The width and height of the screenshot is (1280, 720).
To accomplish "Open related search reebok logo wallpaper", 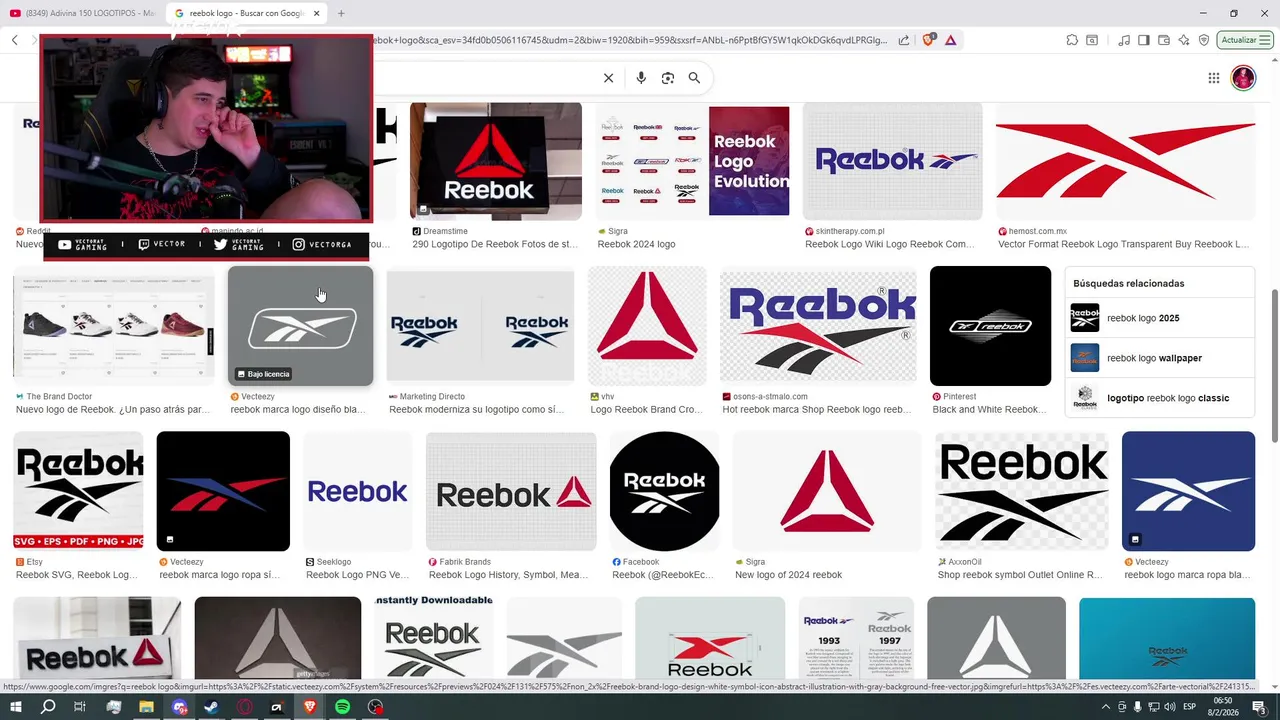I will point(1160,358).
